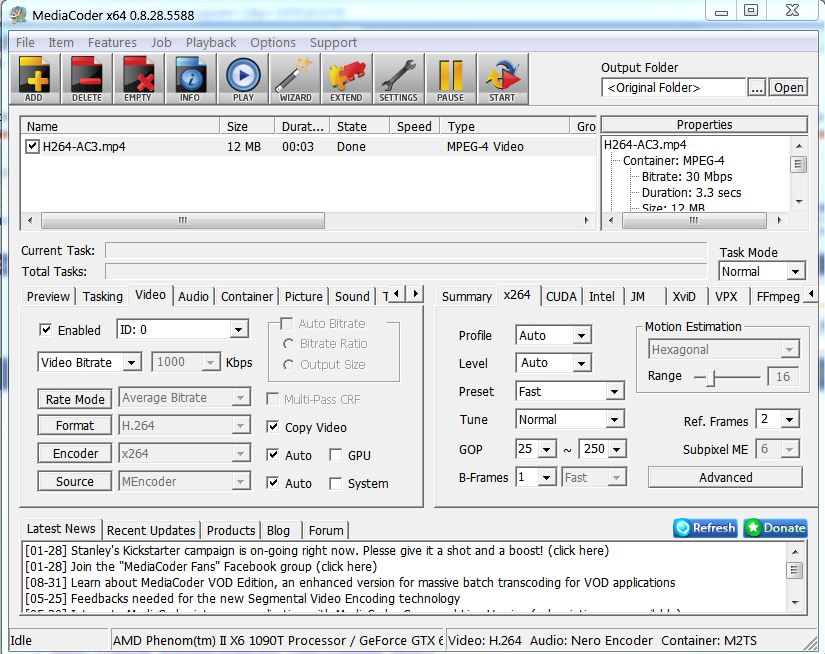The width and height of the screenshot is (825, 654).
Task: Click the Donate star button
Action: pos(776,528)
